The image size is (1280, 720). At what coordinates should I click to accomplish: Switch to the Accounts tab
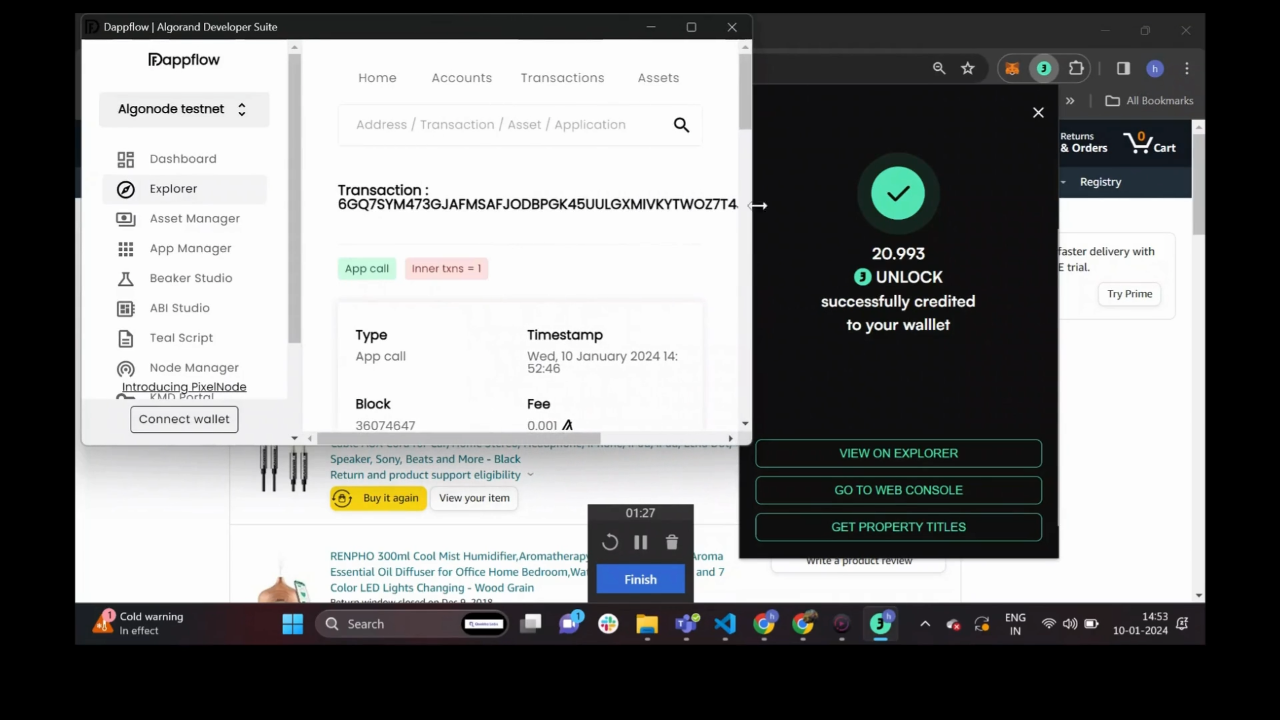pos(461,78)
